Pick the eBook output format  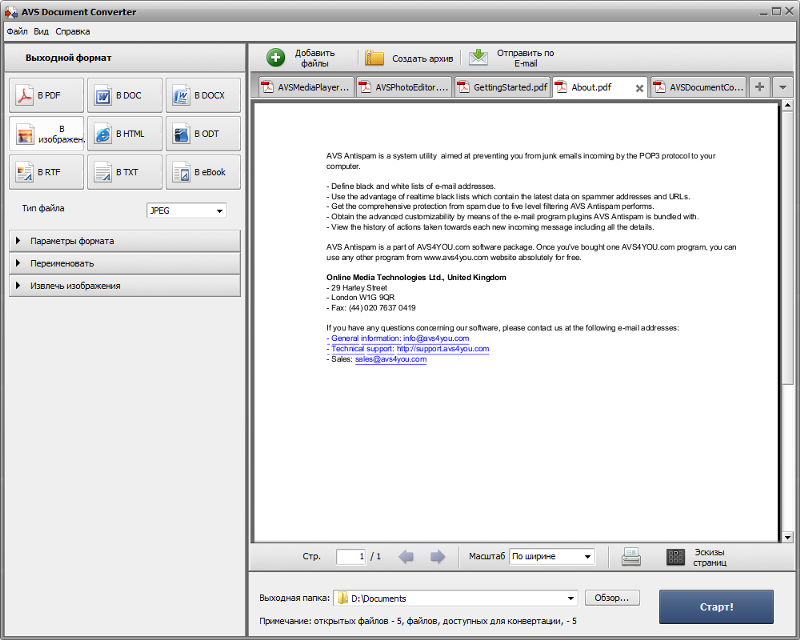[x=203, y=172]
